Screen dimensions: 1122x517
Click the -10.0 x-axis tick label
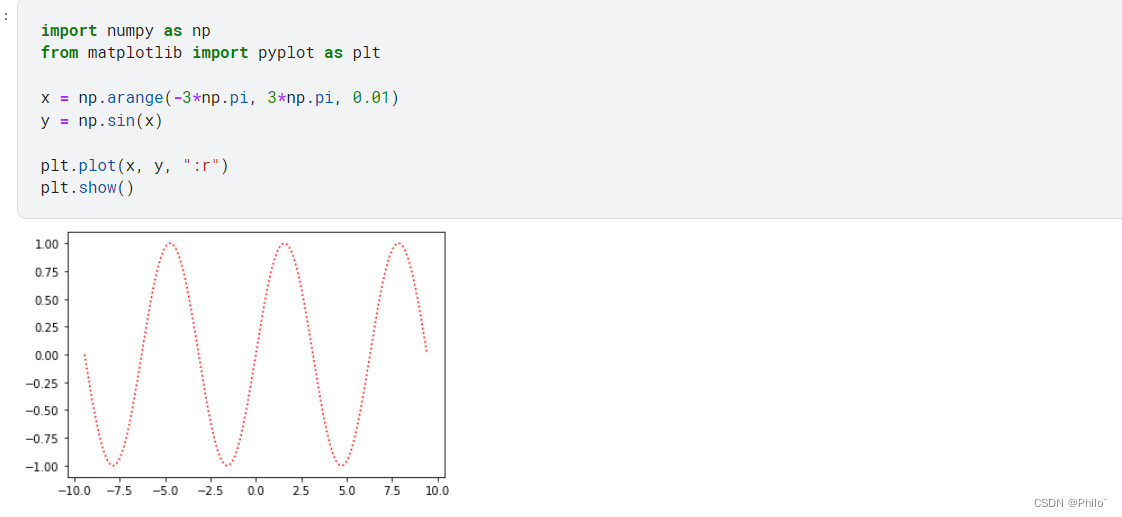click(74, 491)
